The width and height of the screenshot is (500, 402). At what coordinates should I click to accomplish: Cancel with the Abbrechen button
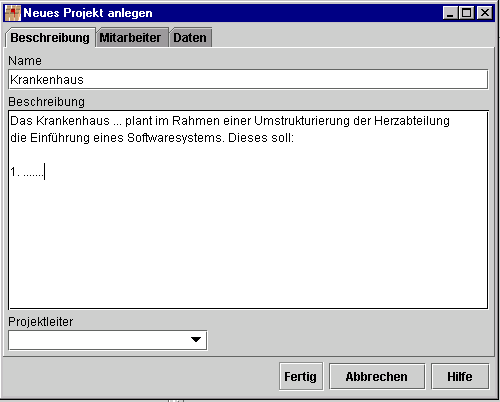pyautogui.click(x=377, y=377)
